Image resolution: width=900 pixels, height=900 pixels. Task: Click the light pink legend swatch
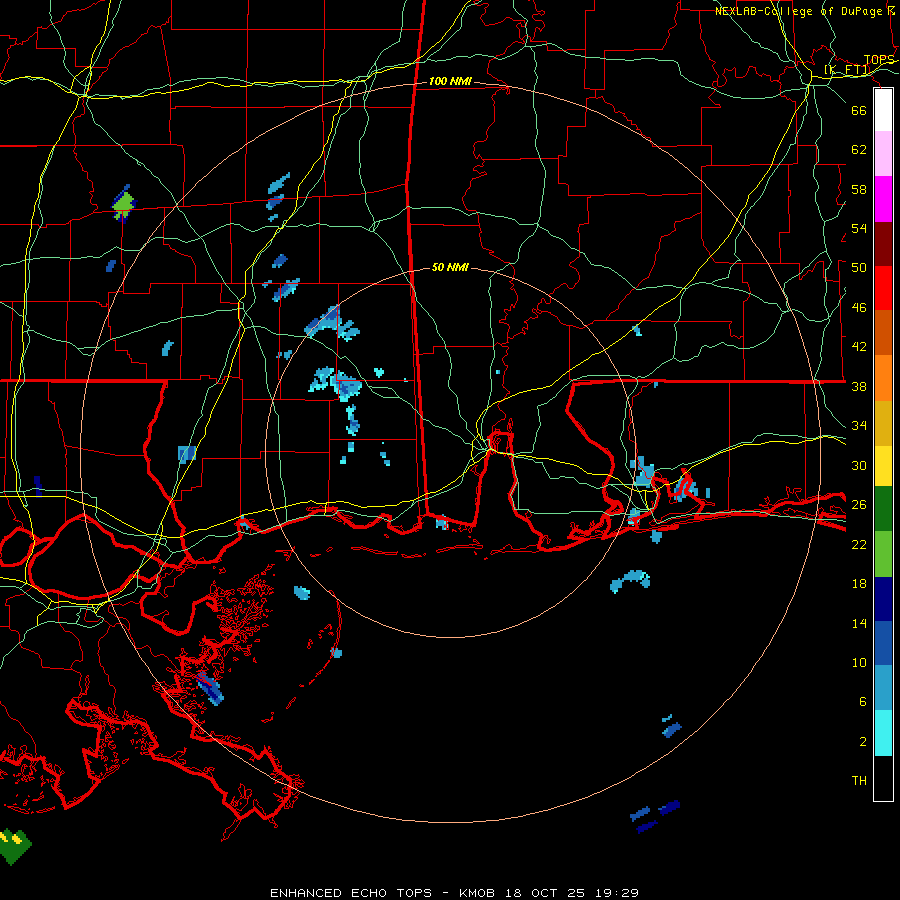(x=883, y=154)
